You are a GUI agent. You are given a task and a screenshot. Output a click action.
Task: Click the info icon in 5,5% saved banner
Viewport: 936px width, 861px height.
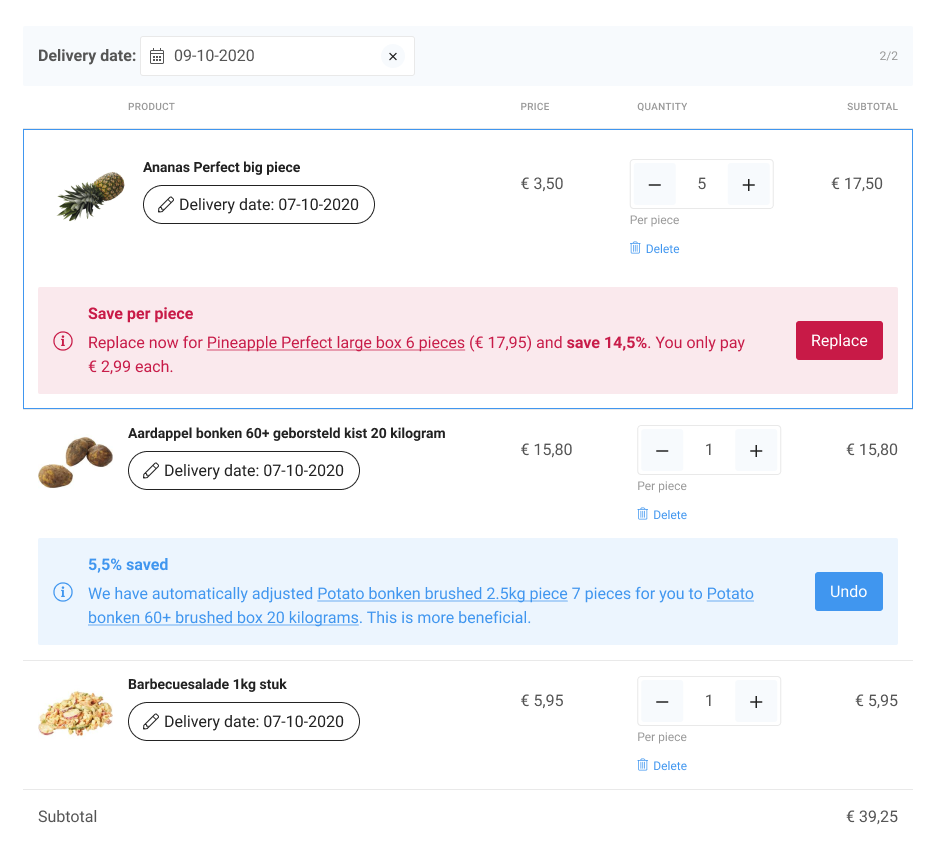point(63,593)
